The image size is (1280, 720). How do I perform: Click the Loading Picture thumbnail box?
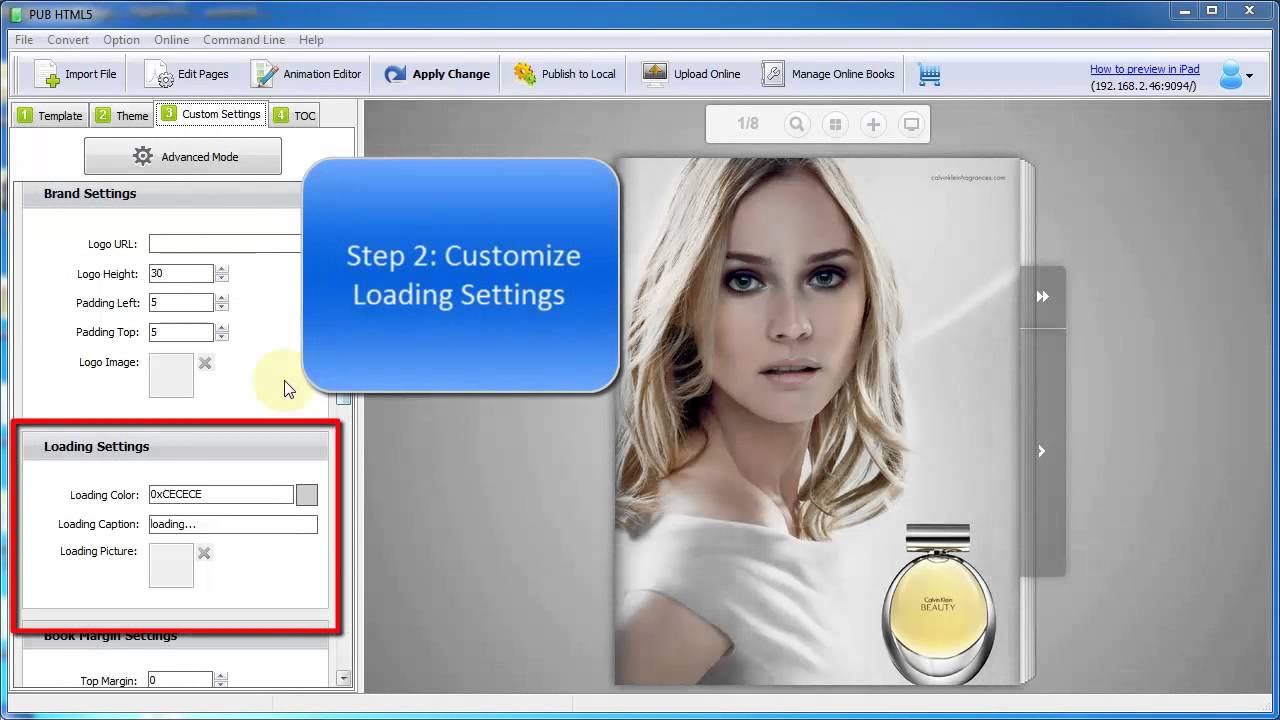171,565
